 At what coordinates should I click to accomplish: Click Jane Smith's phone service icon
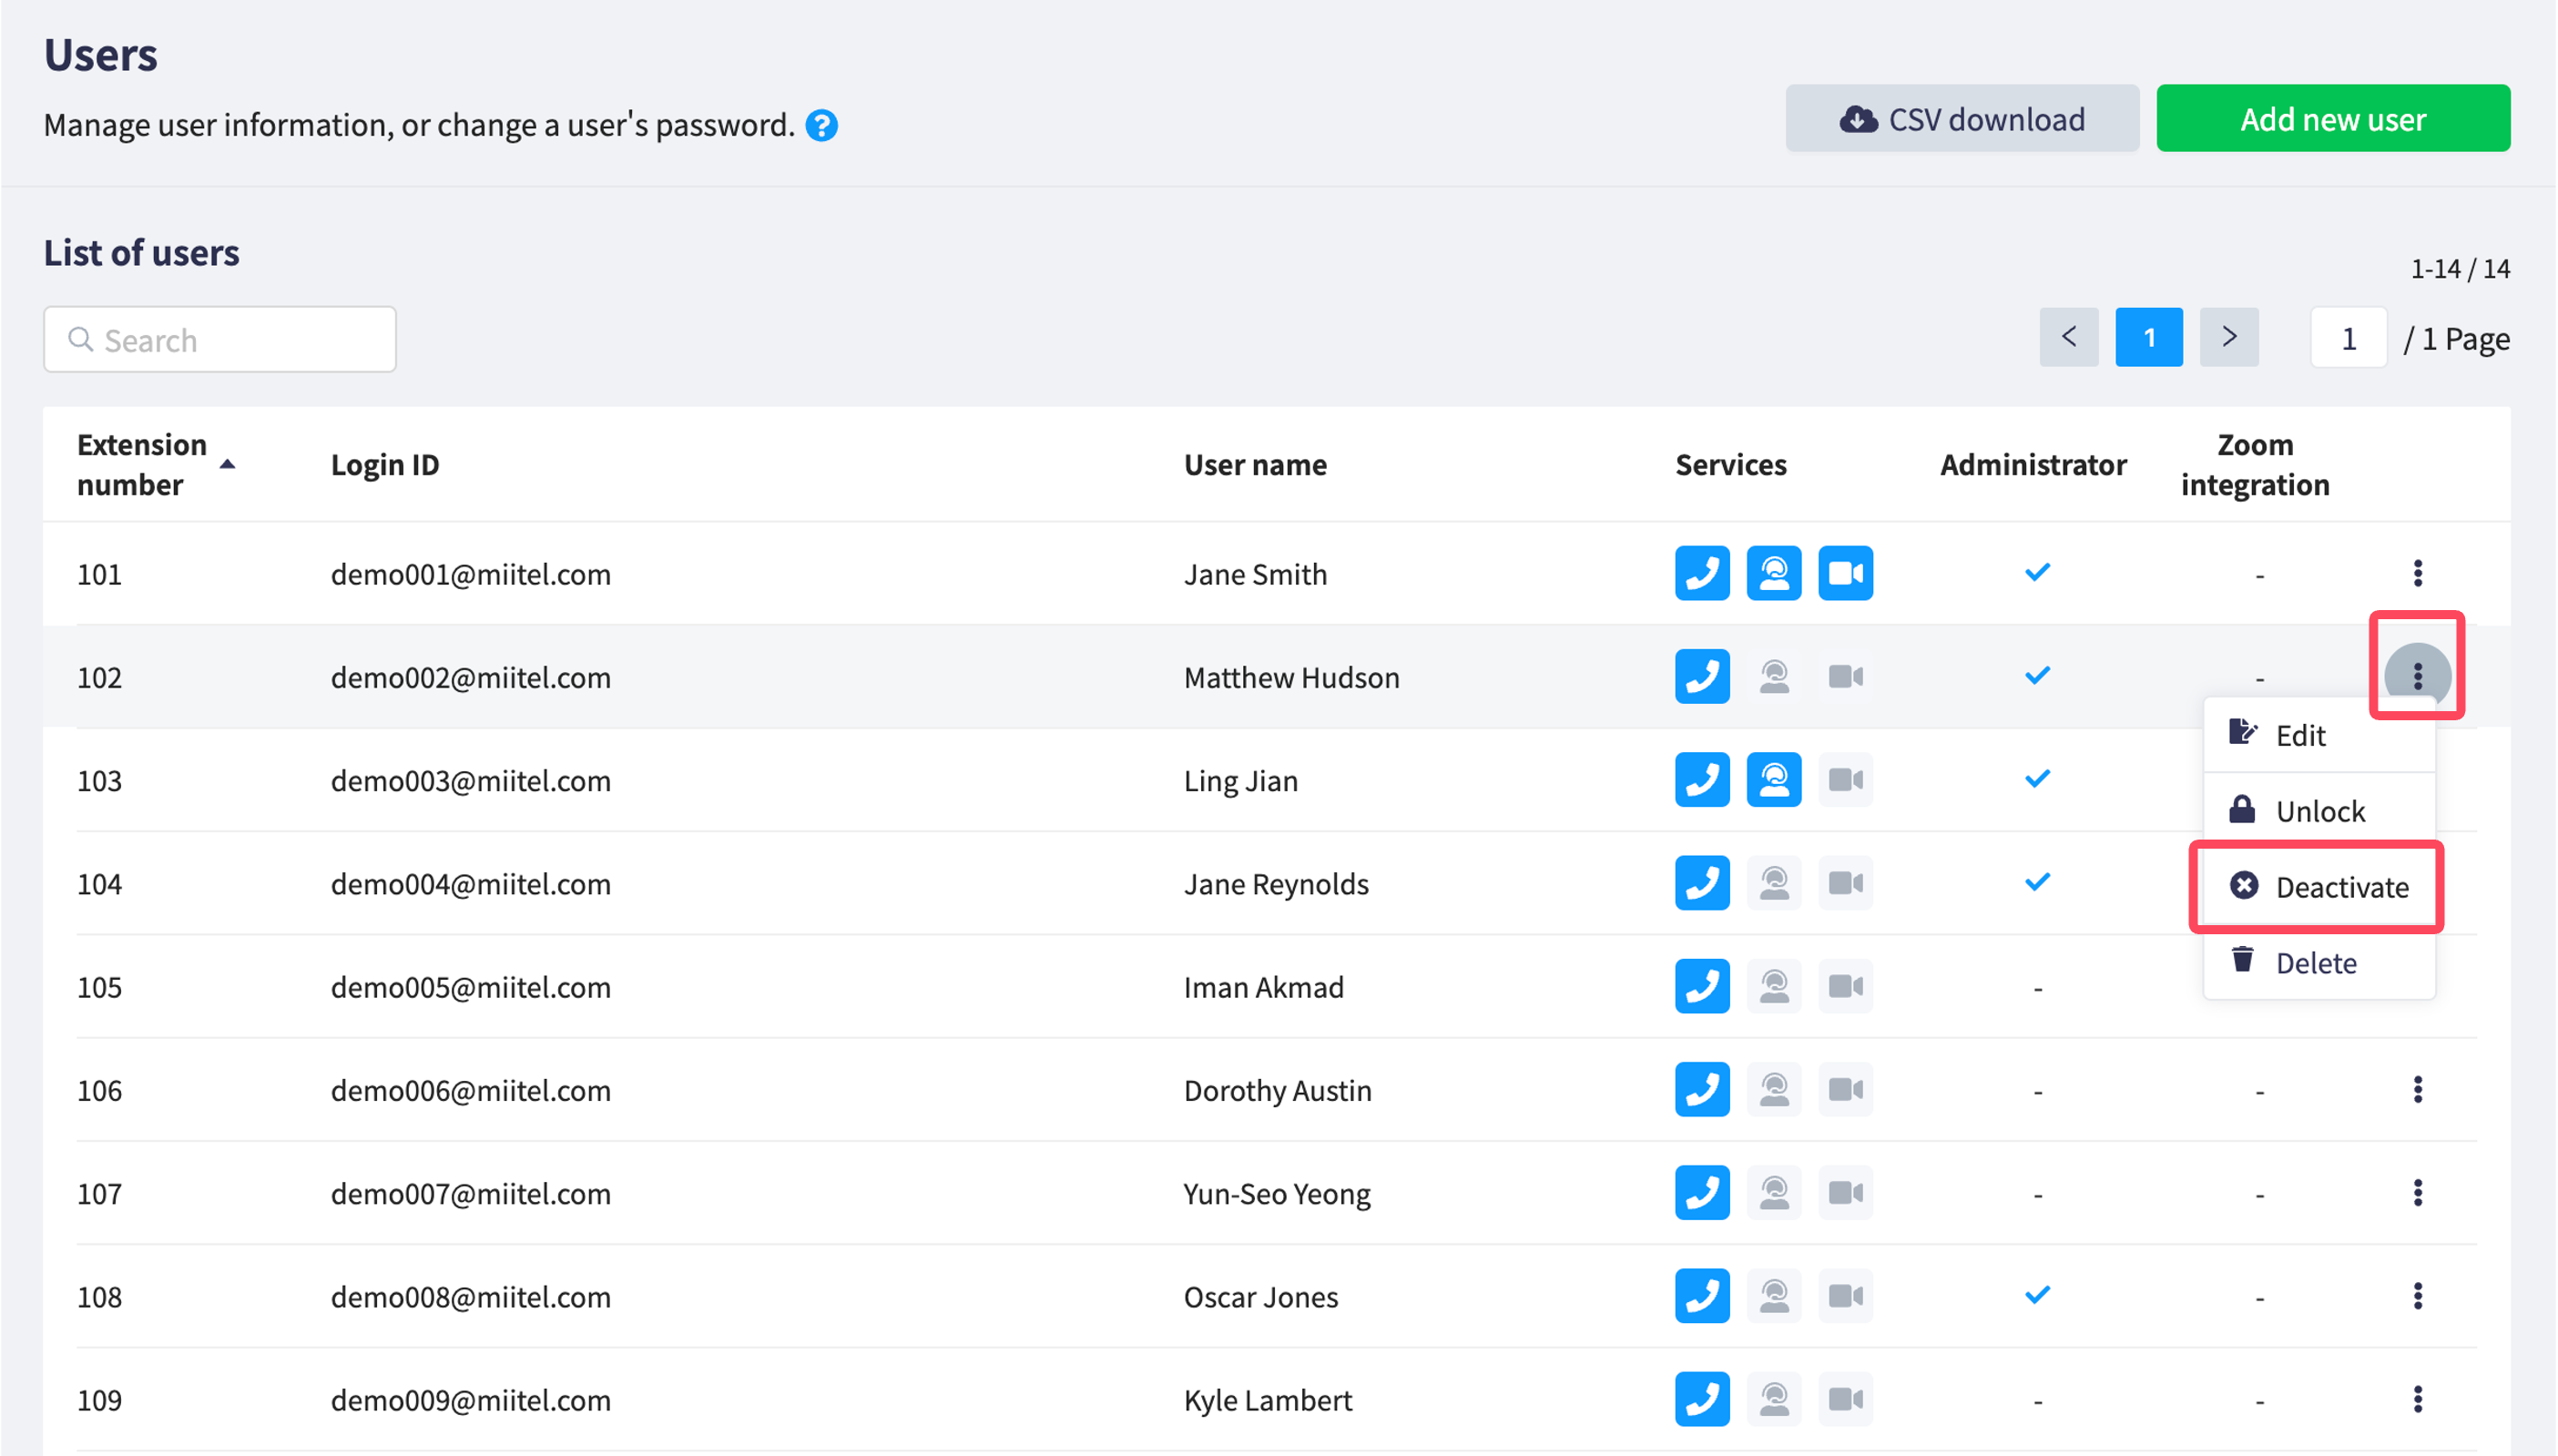[1702, 573]
